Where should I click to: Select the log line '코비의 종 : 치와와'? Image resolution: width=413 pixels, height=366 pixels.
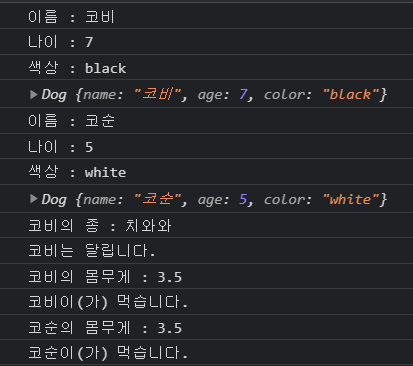point(100,226)
